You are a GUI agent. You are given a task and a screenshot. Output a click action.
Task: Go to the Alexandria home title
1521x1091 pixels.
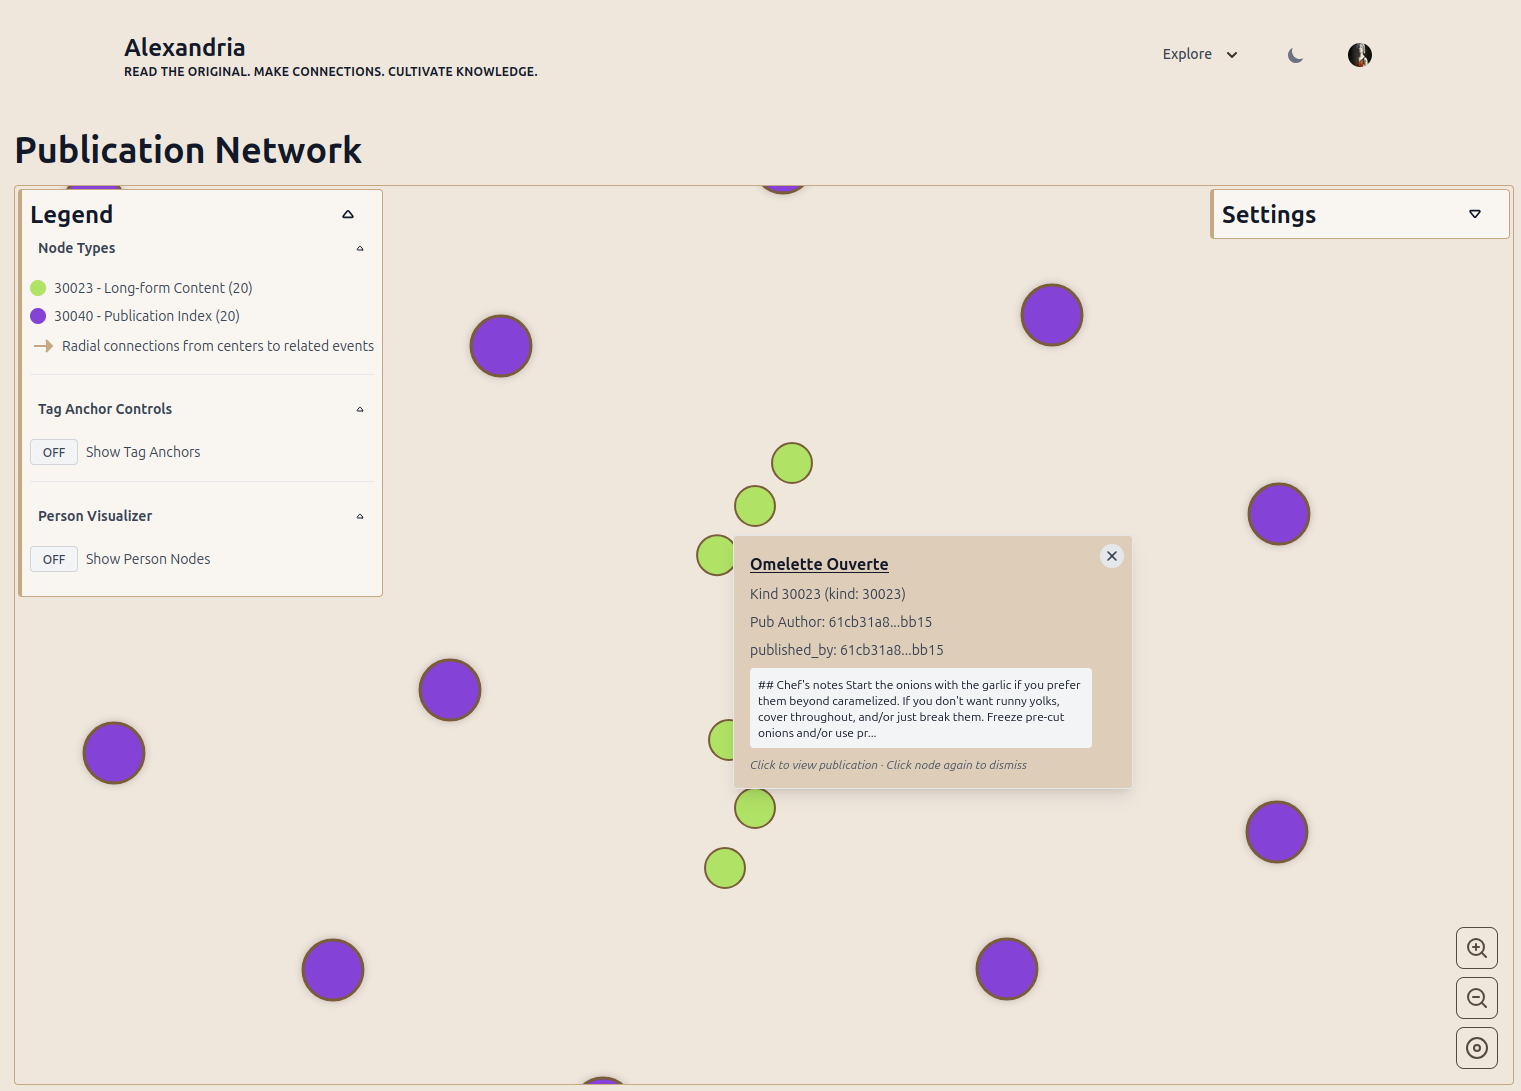click(185, 47)
